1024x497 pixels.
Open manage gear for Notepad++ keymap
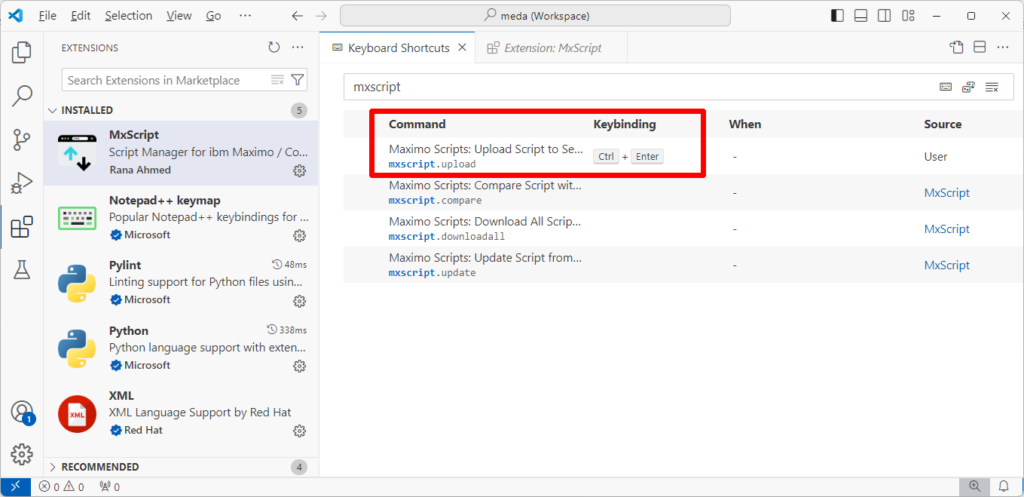pos(300,235)
